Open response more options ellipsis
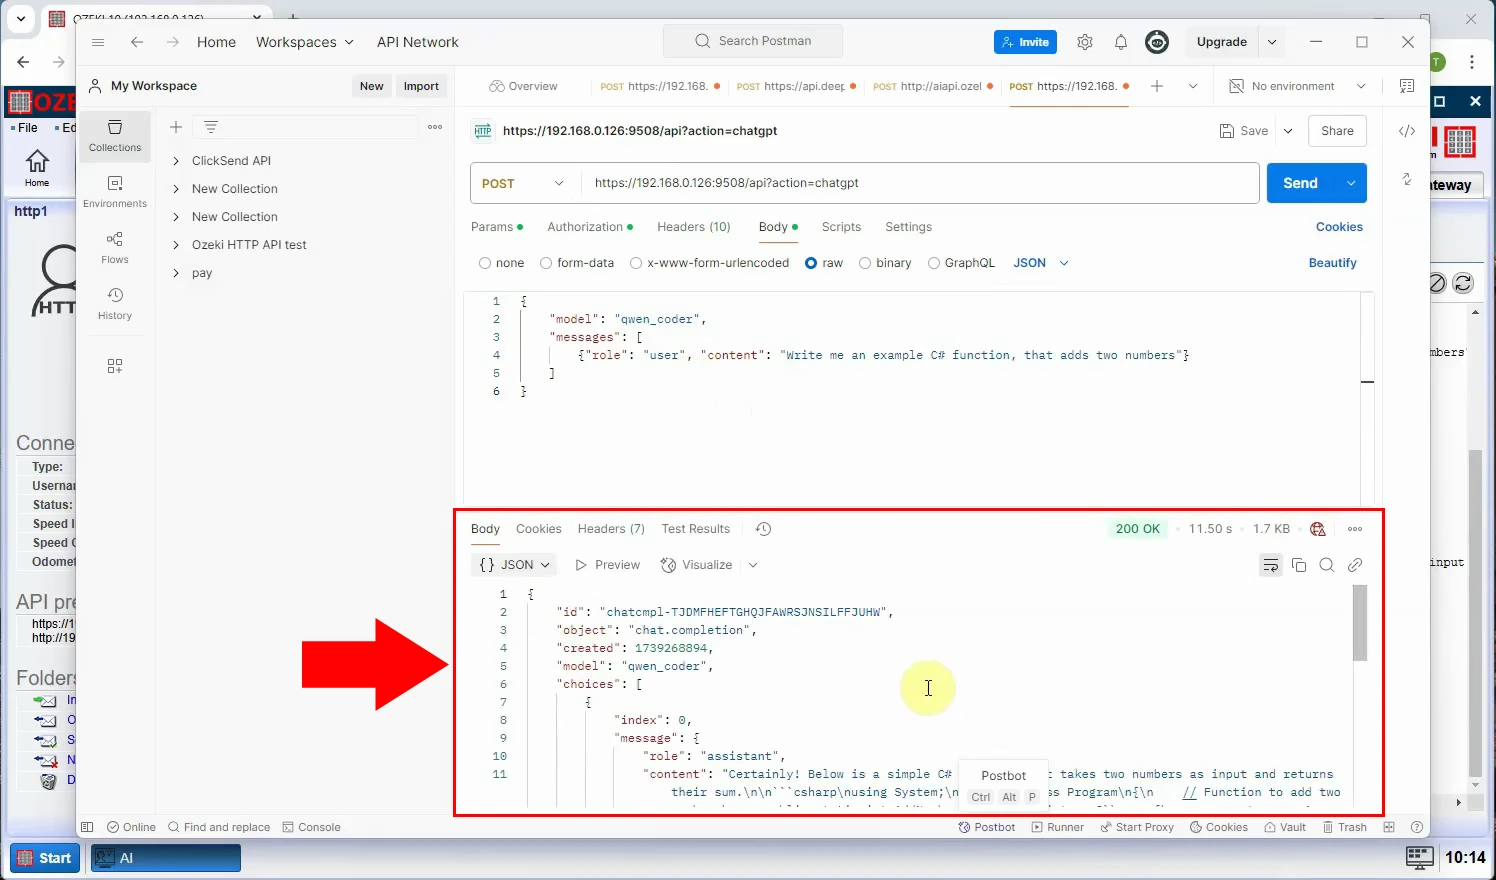This screenshot has height=880, width=1496. [1355, 529]
